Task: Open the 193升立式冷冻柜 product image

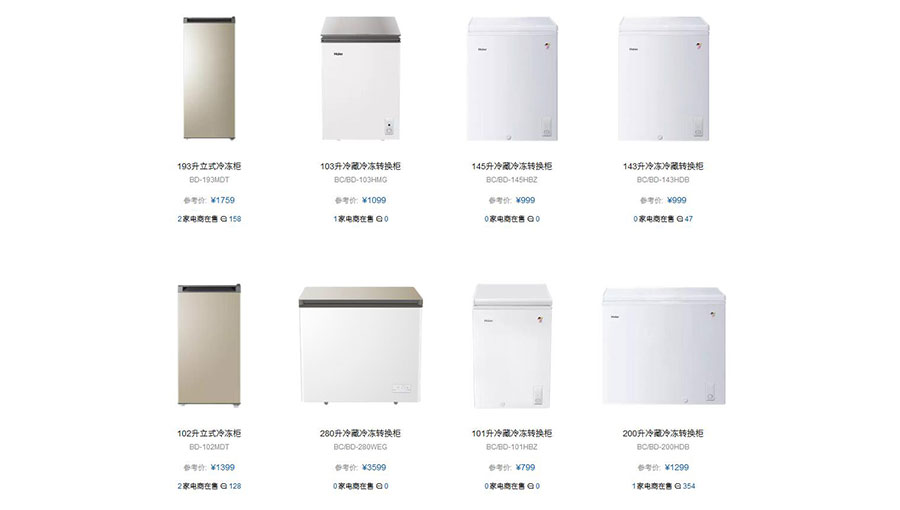Action: point(209,78)
